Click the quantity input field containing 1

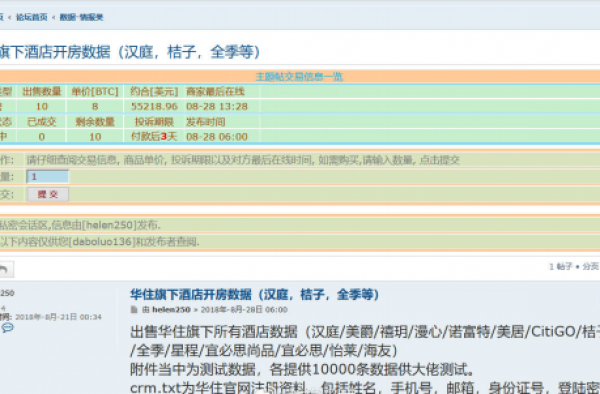coord(47,176)
